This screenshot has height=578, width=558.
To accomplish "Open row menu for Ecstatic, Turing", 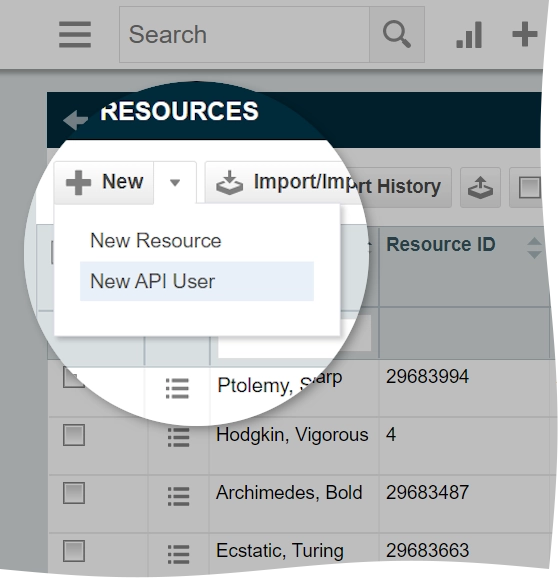I will click(x=178, y=554).
